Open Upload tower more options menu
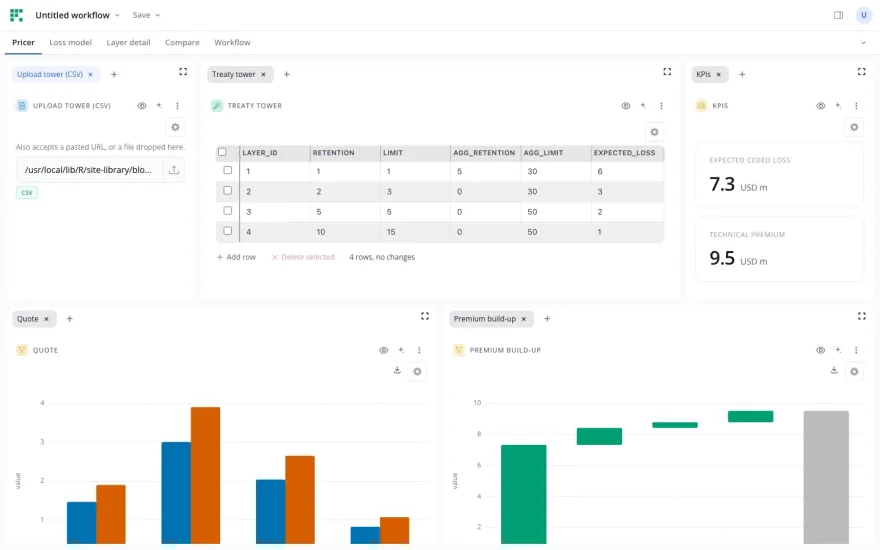The height and width of the screenshot is (550, 880). [177, 106]
